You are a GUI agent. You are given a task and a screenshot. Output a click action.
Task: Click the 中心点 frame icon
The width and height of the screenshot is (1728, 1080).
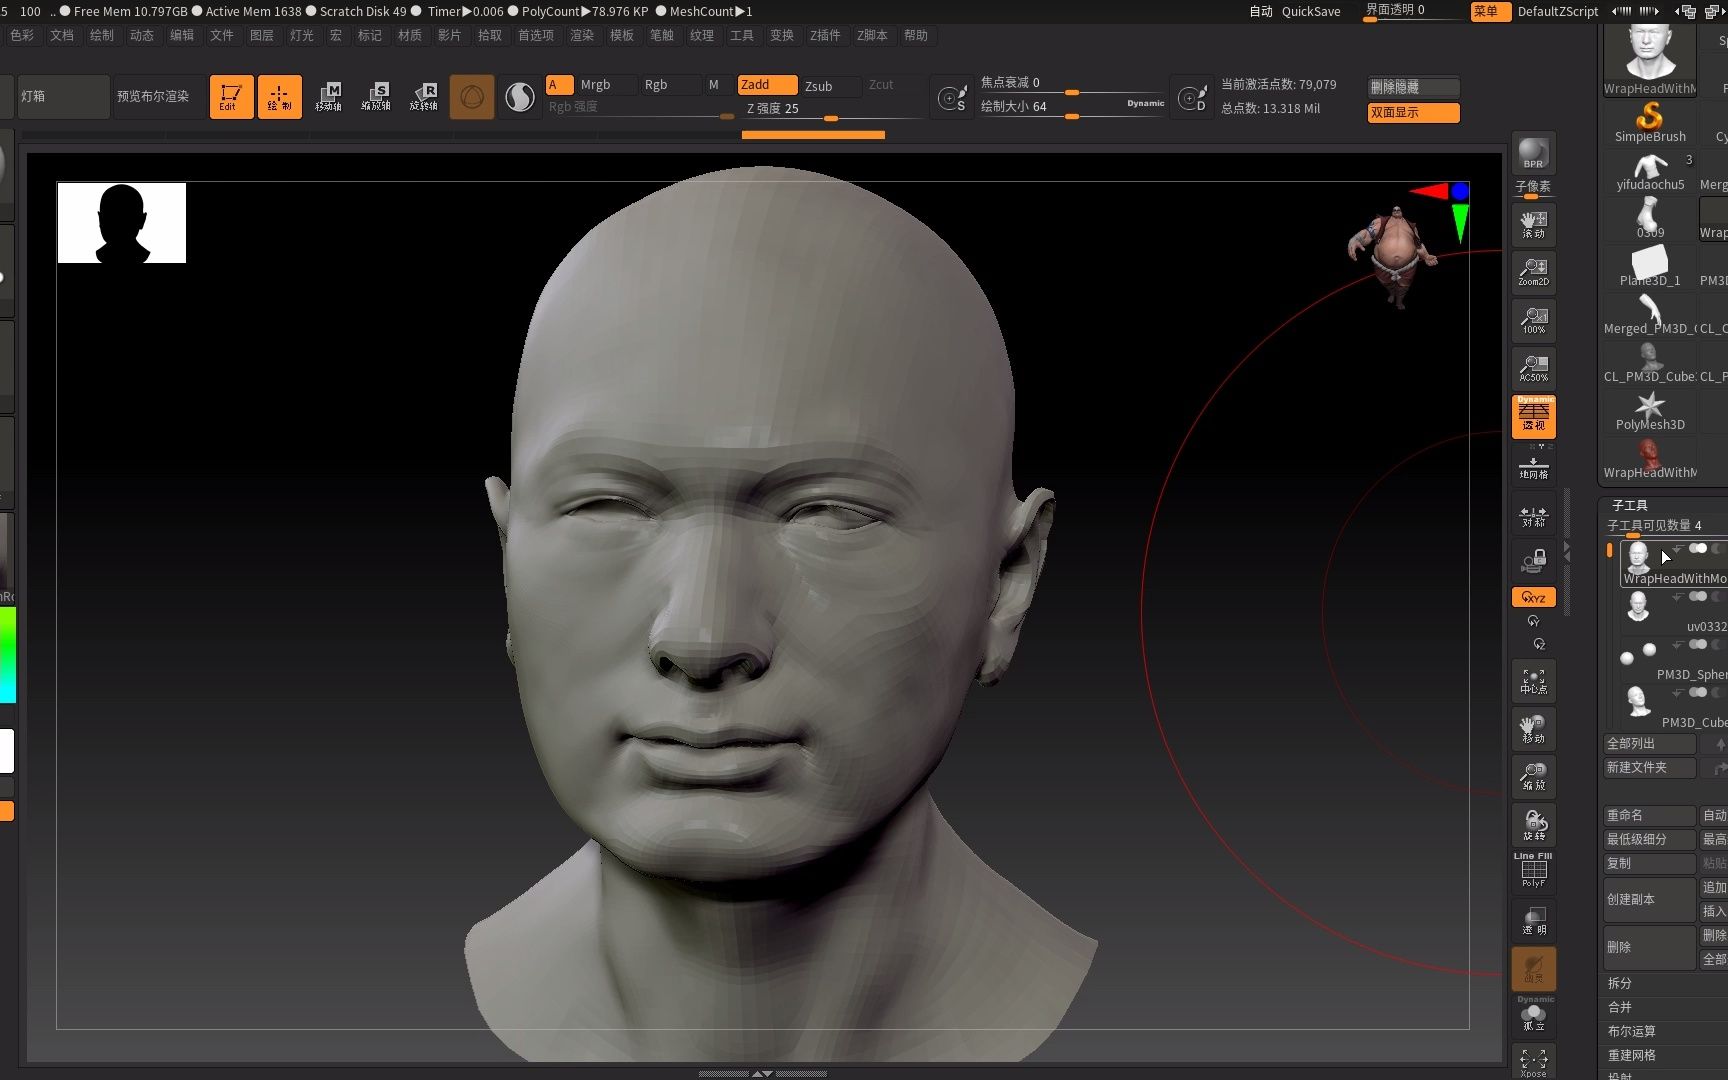(1533, 681)
